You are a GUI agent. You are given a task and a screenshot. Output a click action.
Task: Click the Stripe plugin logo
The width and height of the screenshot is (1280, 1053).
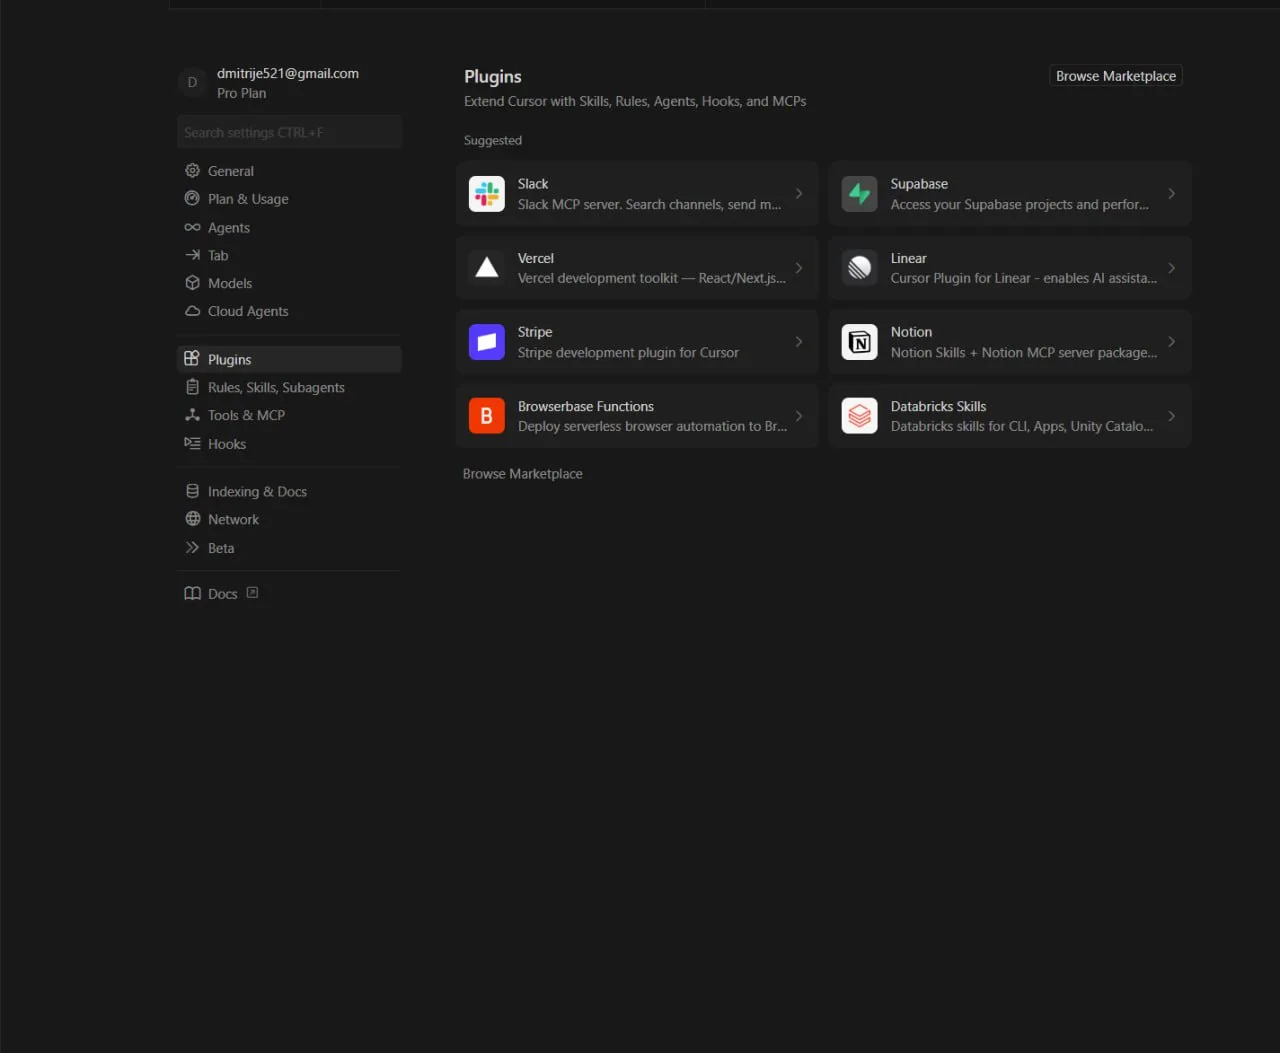[487, 342]
